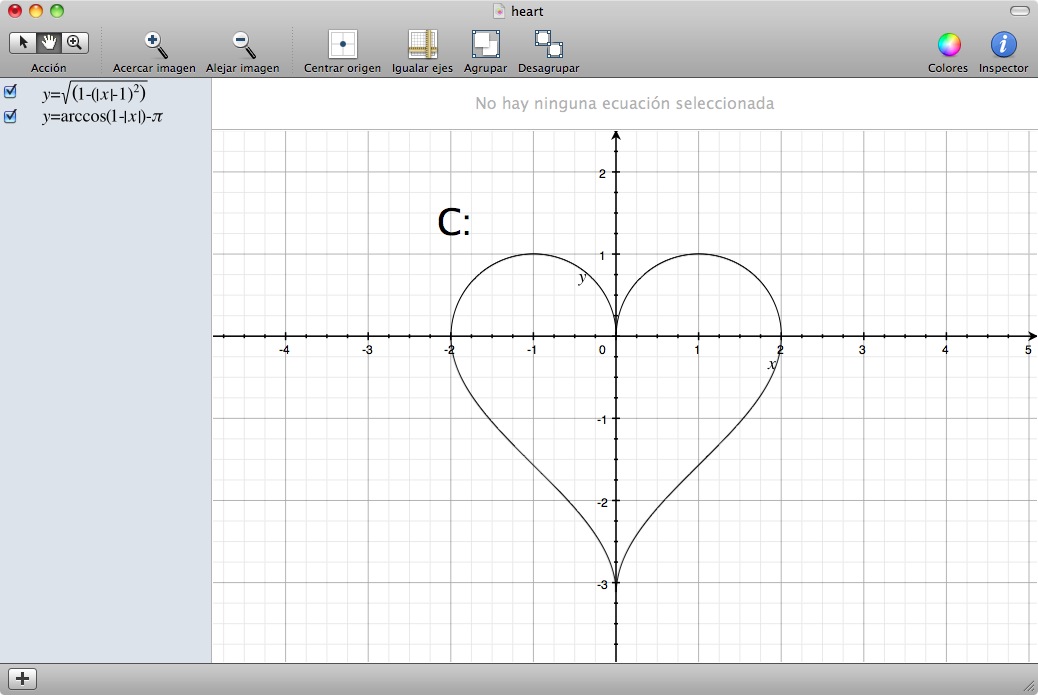
Task: Click the window resize grip corner
Action: click(x=1029, y=688)
